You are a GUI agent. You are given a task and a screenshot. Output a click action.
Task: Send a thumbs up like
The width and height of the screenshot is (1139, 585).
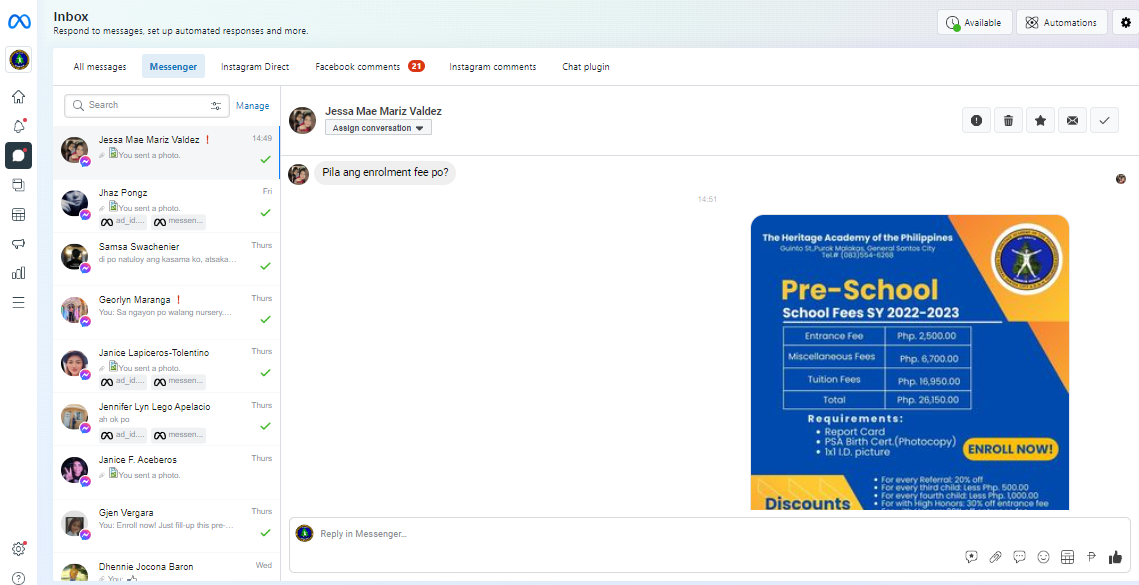1115,557
